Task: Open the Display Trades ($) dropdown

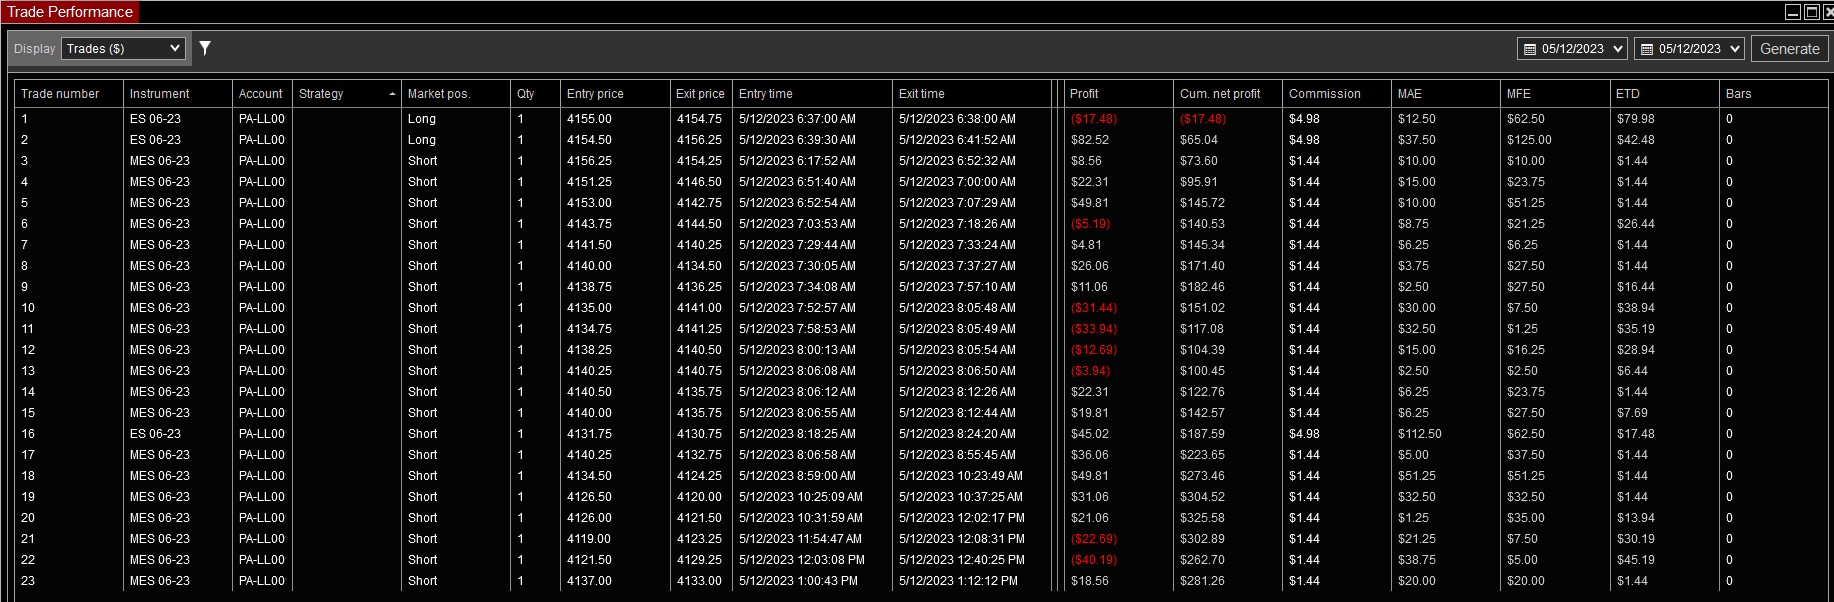Action: coord(124,48)
